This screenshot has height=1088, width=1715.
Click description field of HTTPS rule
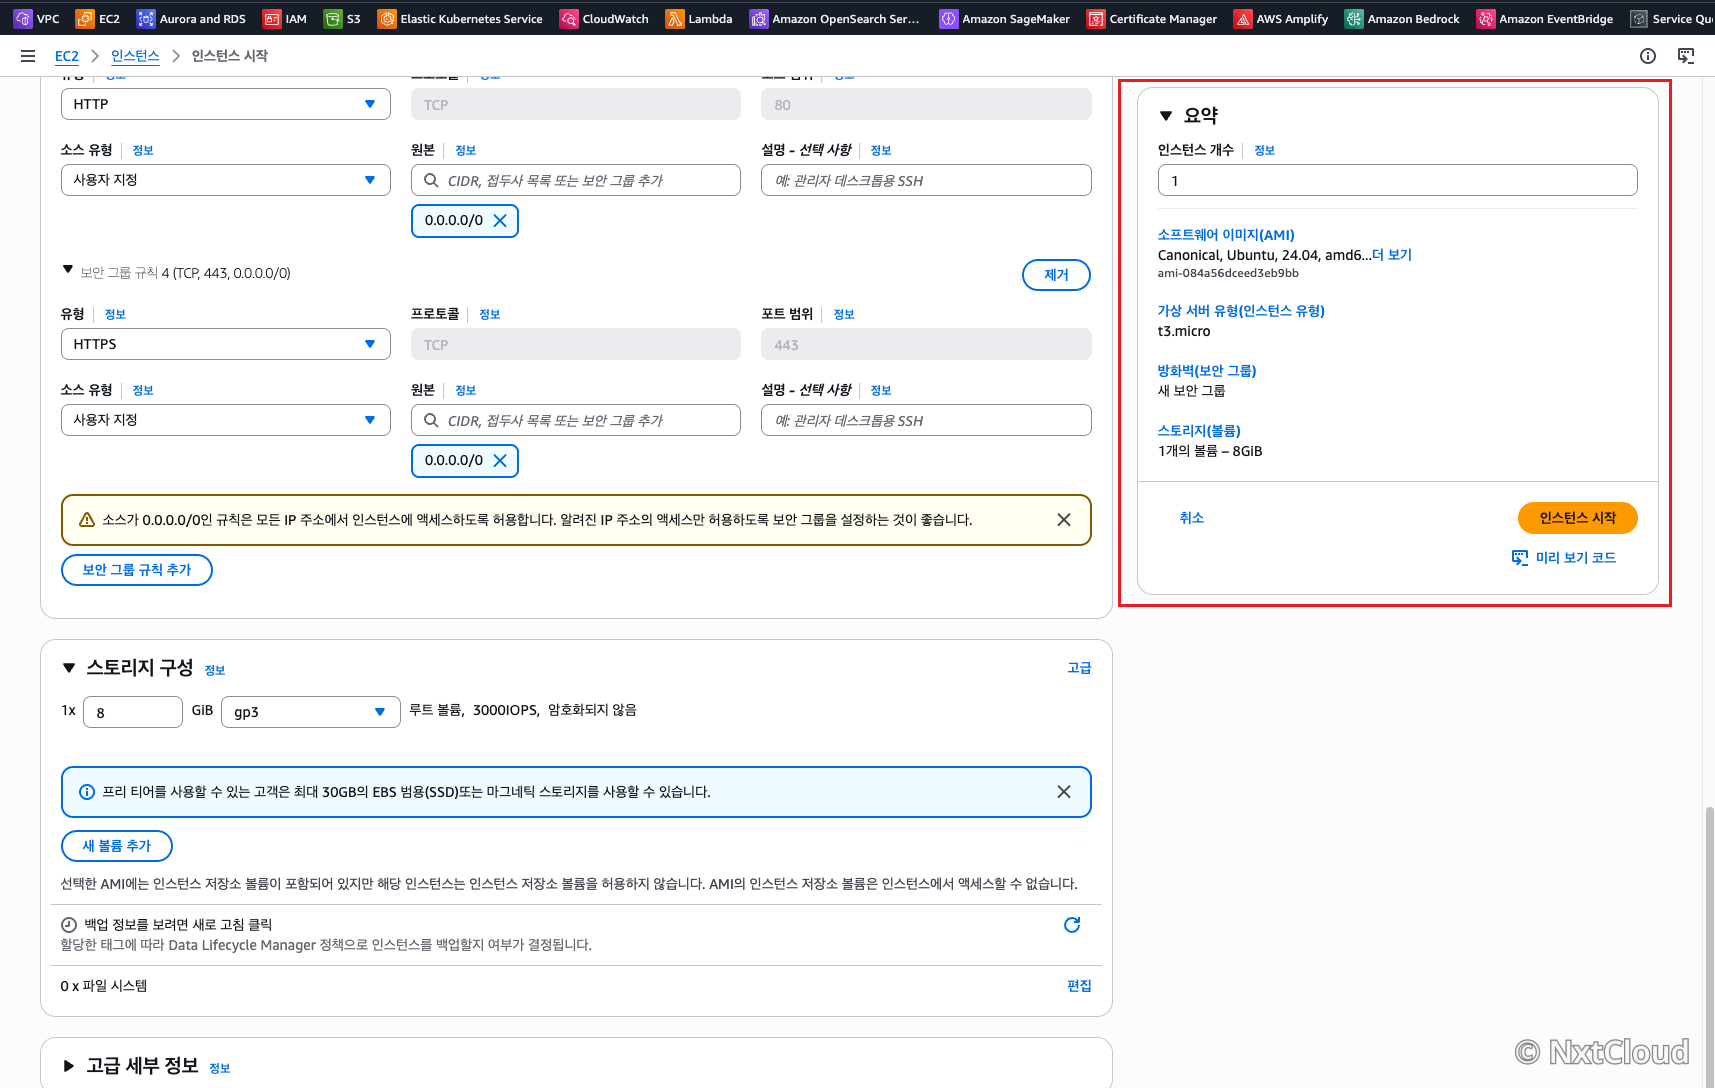click(926, 420)
